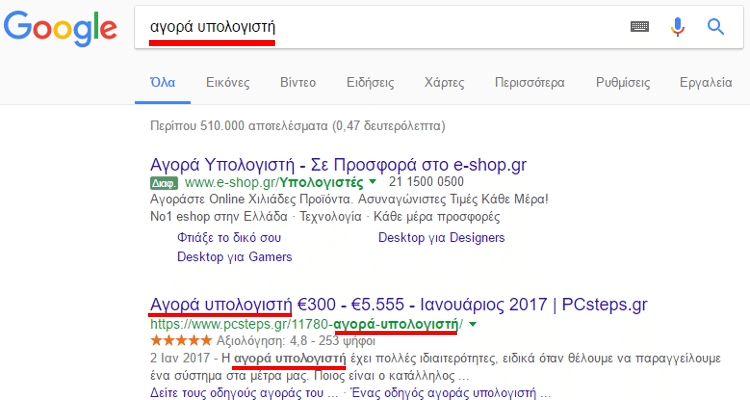
Task: Click the Google logo
Action: pyautogui.click(x=60, y=28)
